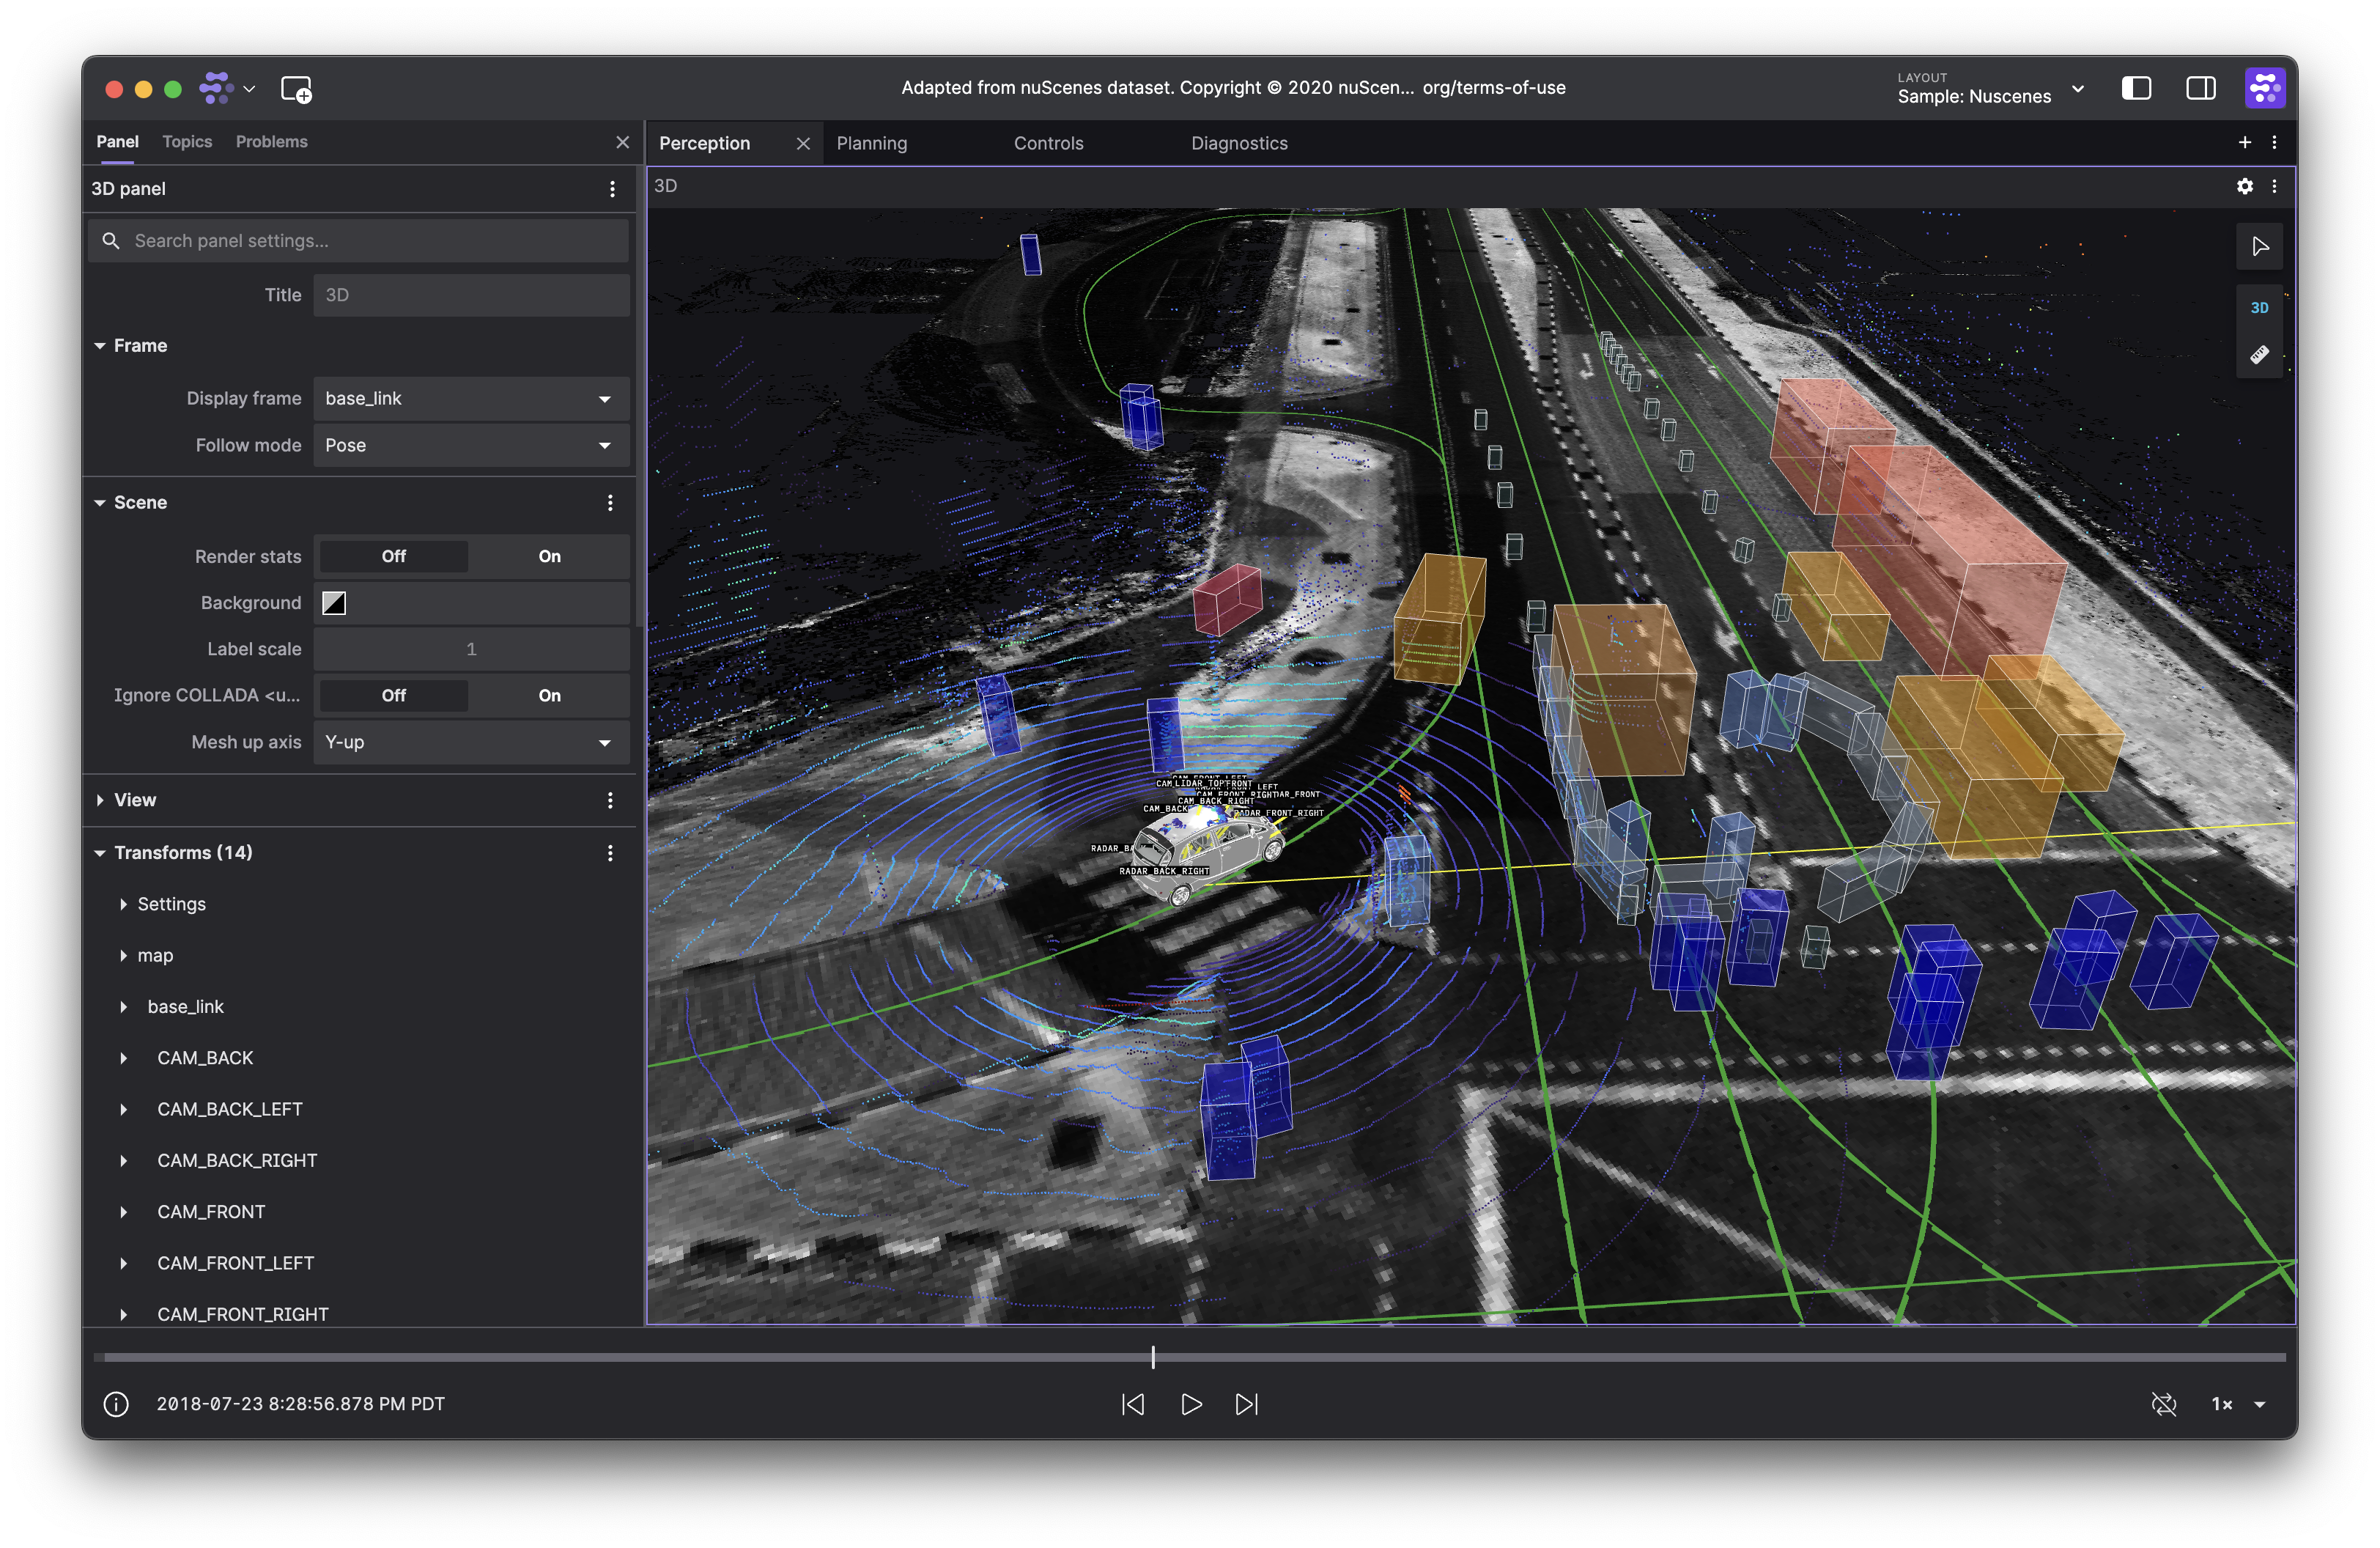Switch to 3D camera view toggle
Image resolution: width=2380 pixels, height=1548 pixels.
[x=2259, y=308]
